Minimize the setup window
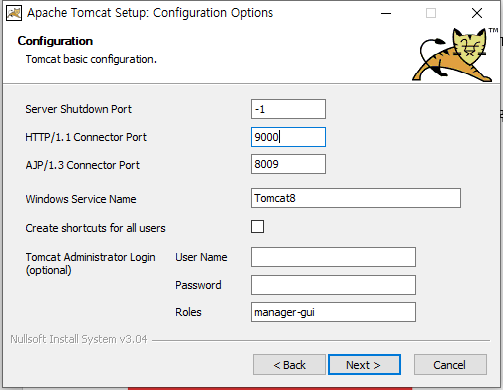 (x=386, y=13)
